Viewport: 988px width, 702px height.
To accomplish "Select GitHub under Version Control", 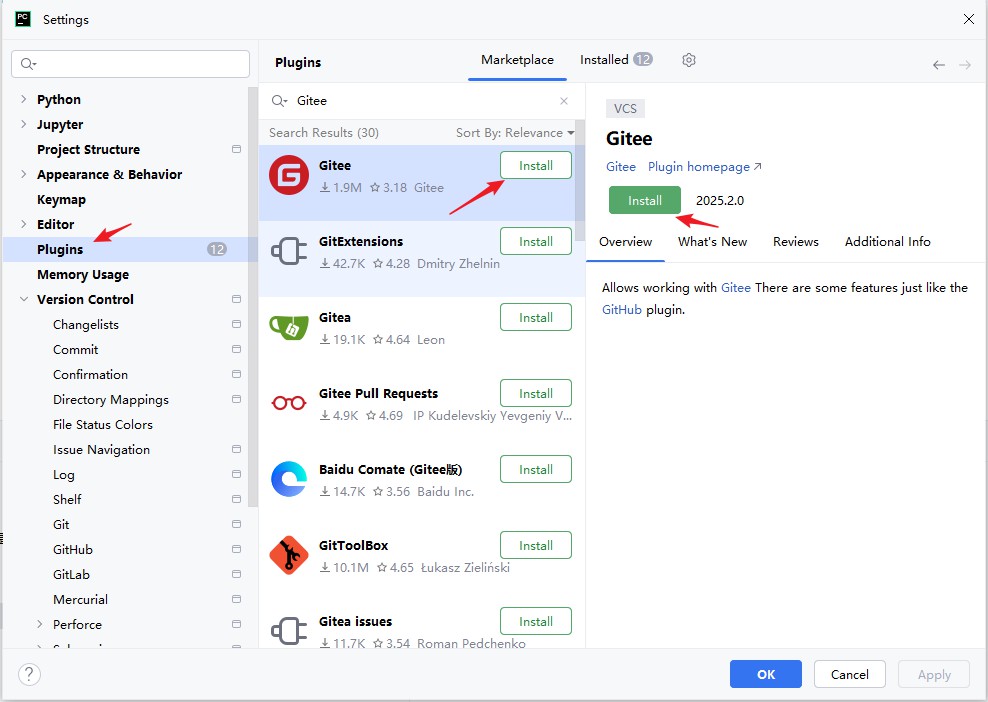I will [x=73, y=550].
